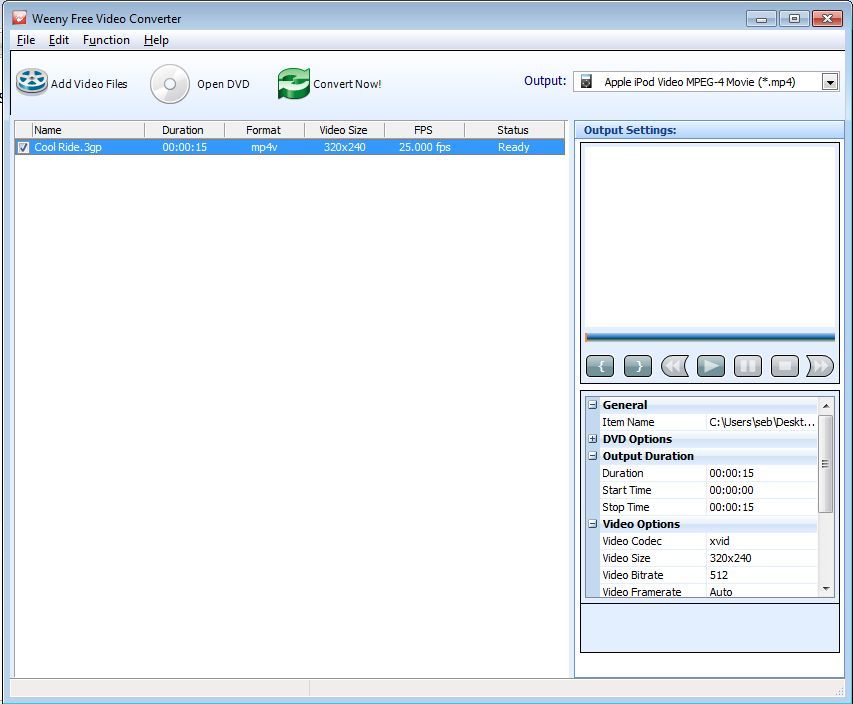Expand the DVD Options section

pos(594,438)
